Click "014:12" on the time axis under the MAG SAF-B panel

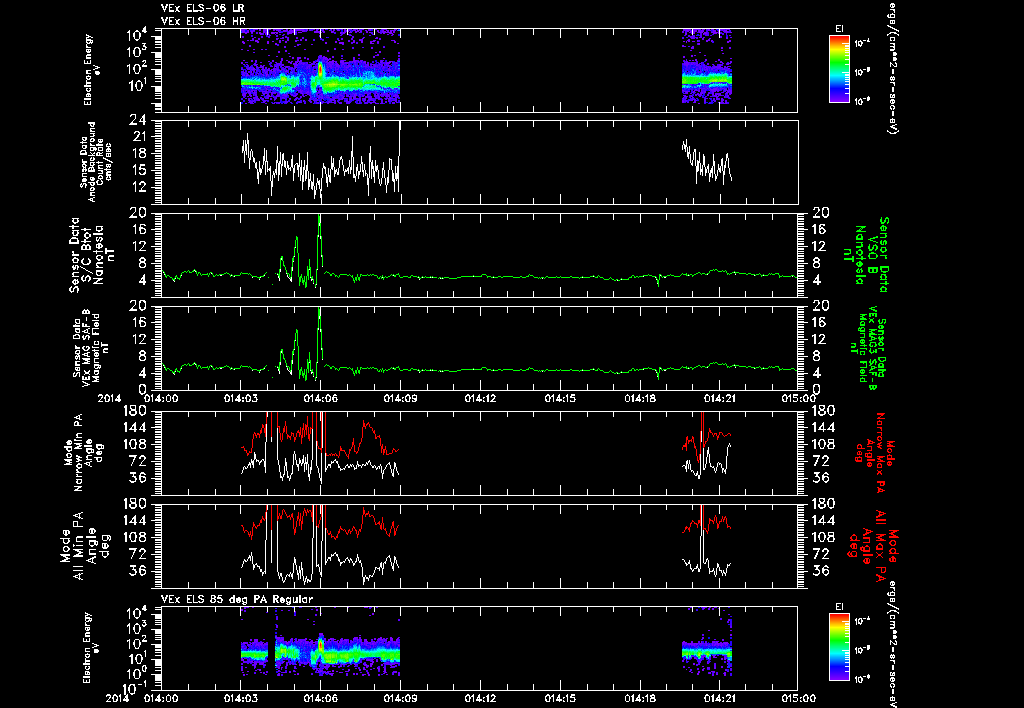tap(481, 398)
